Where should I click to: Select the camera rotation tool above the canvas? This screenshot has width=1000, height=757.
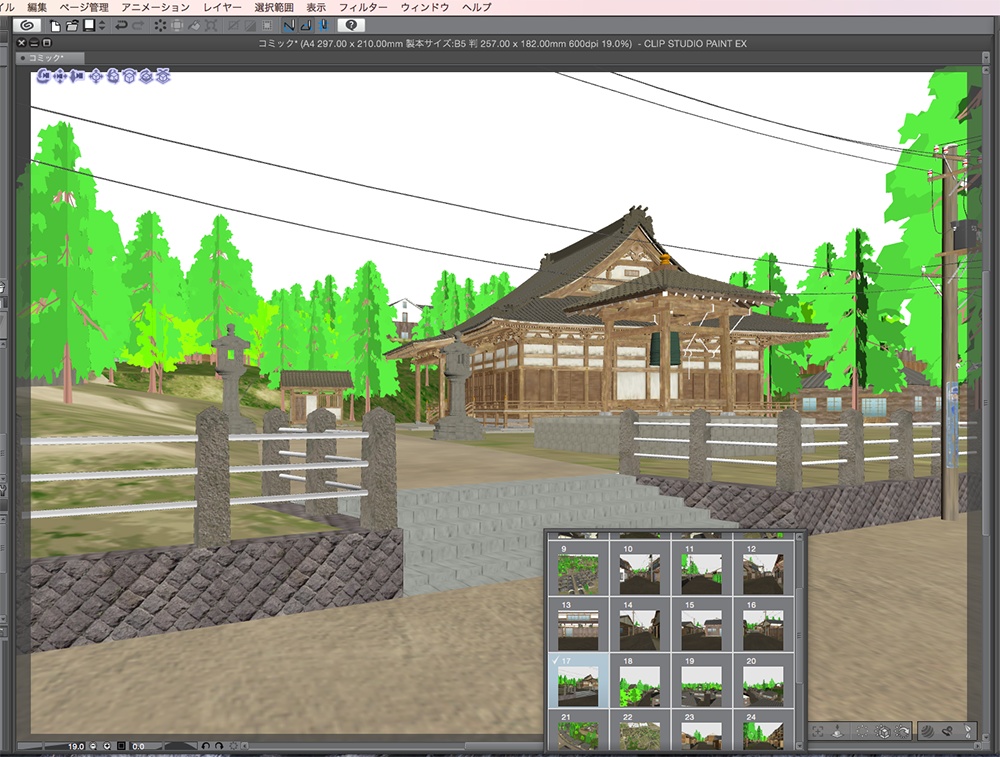coord(44,76)
